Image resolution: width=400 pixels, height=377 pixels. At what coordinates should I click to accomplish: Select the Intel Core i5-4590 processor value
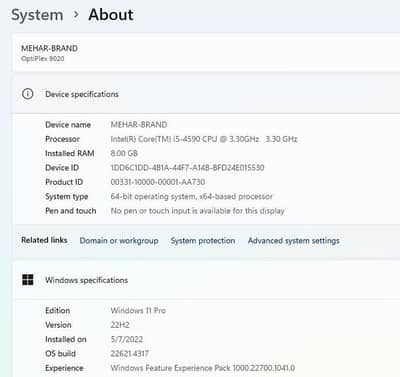204,139
